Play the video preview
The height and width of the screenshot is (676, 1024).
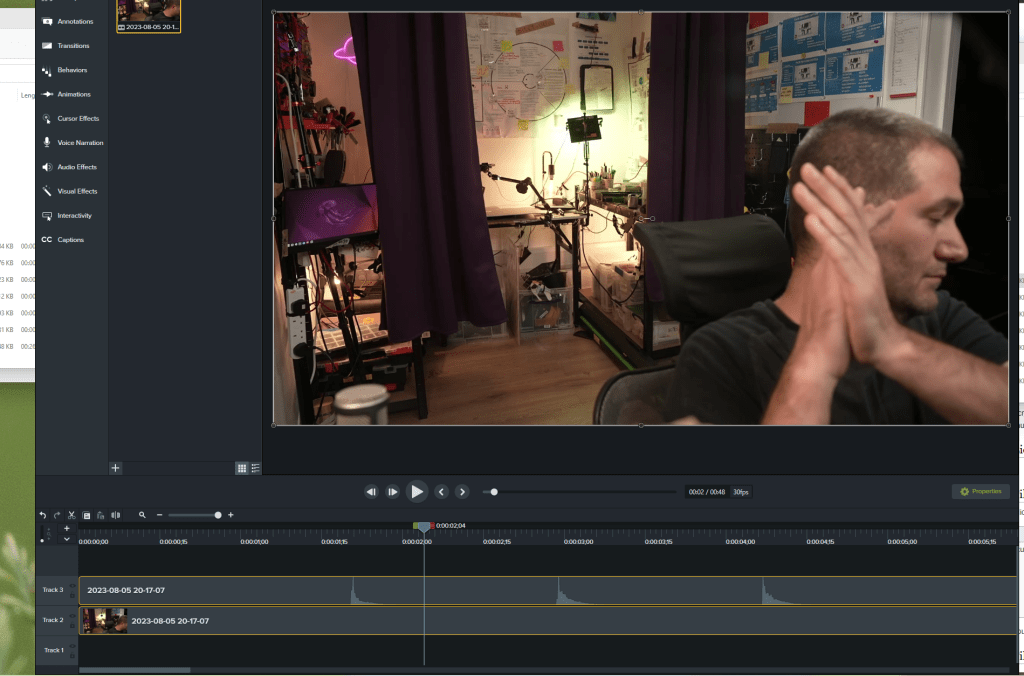(x=417, y=492)
